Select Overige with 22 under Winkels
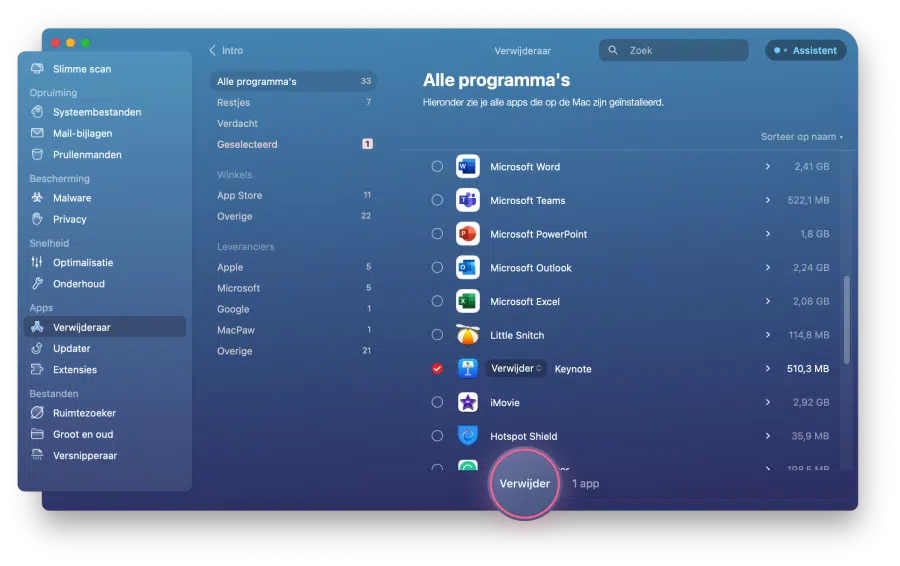Viewport: 900px width, 566px height. [294, 216]
